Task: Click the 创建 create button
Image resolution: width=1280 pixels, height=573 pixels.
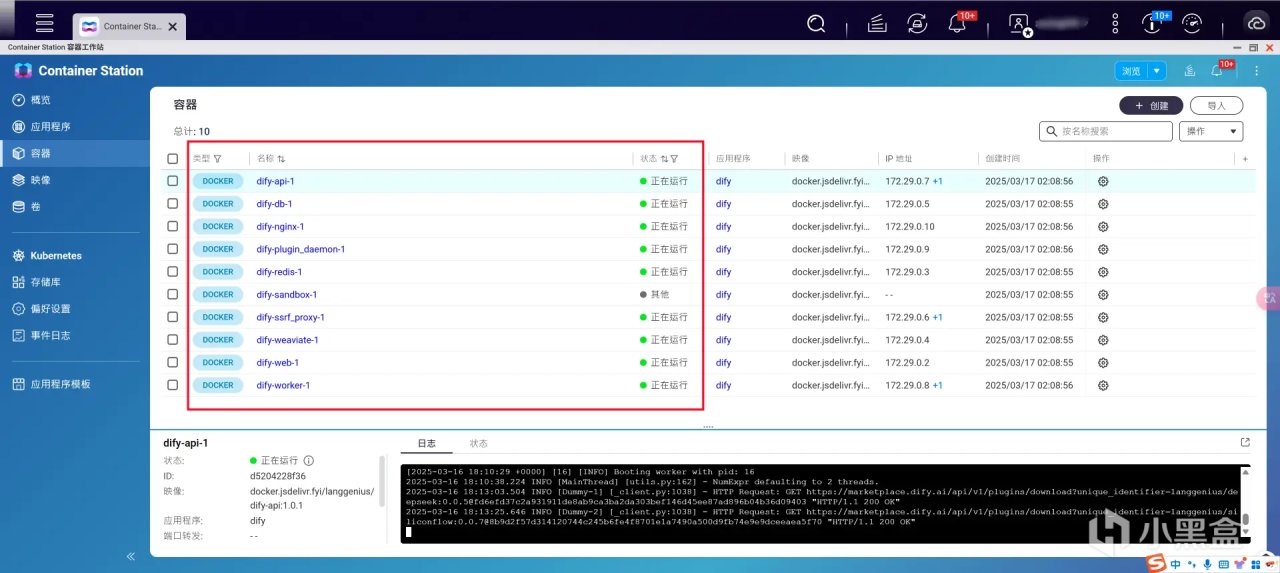Action: tap(1151, 105)
